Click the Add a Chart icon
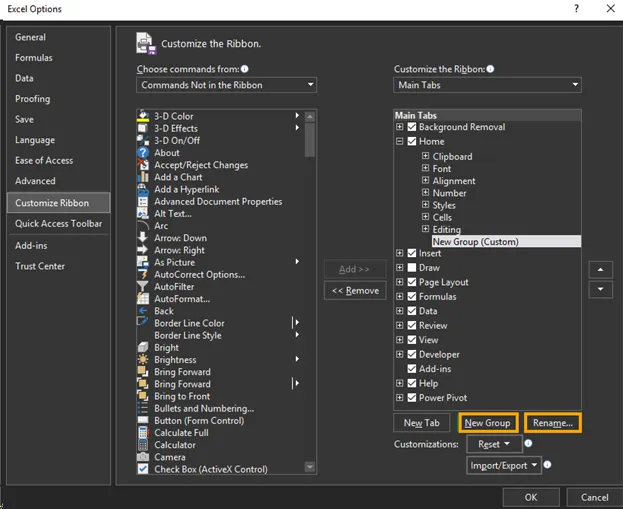The width and height of the screenshot is (623, 509). (143, 177)
